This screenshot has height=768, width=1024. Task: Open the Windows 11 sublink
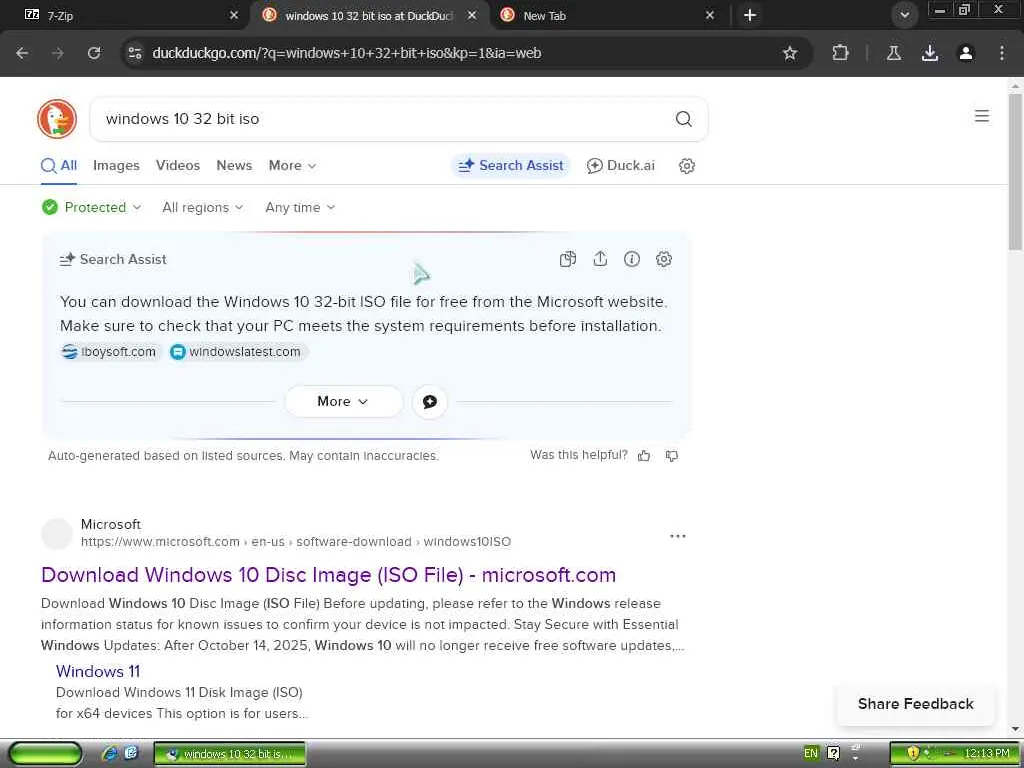(98, 671)
